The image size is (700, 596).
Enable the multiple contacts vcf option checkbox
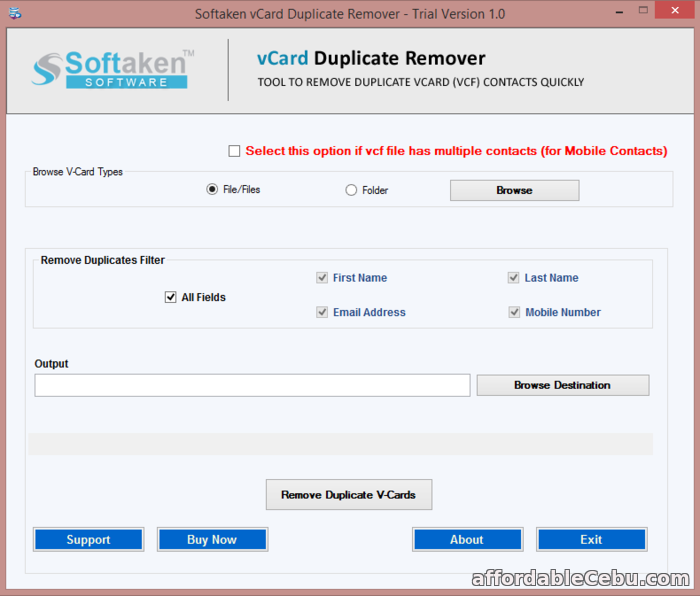tap(234, 151)
